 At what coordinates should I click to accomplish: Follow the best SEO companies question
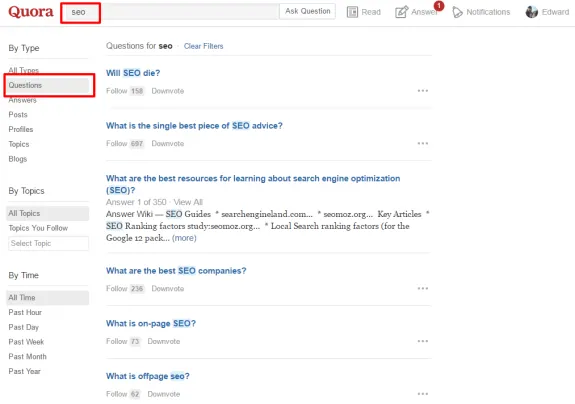coord(117,289)
